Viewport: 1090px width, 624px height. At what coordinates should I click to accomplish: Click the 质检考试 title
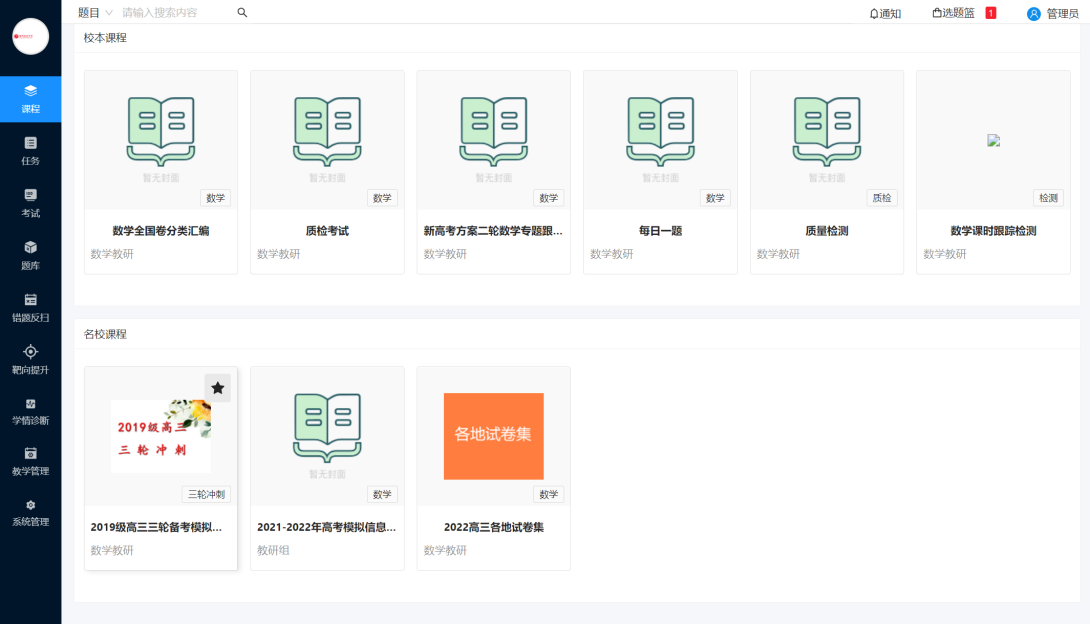coord(327,231)
